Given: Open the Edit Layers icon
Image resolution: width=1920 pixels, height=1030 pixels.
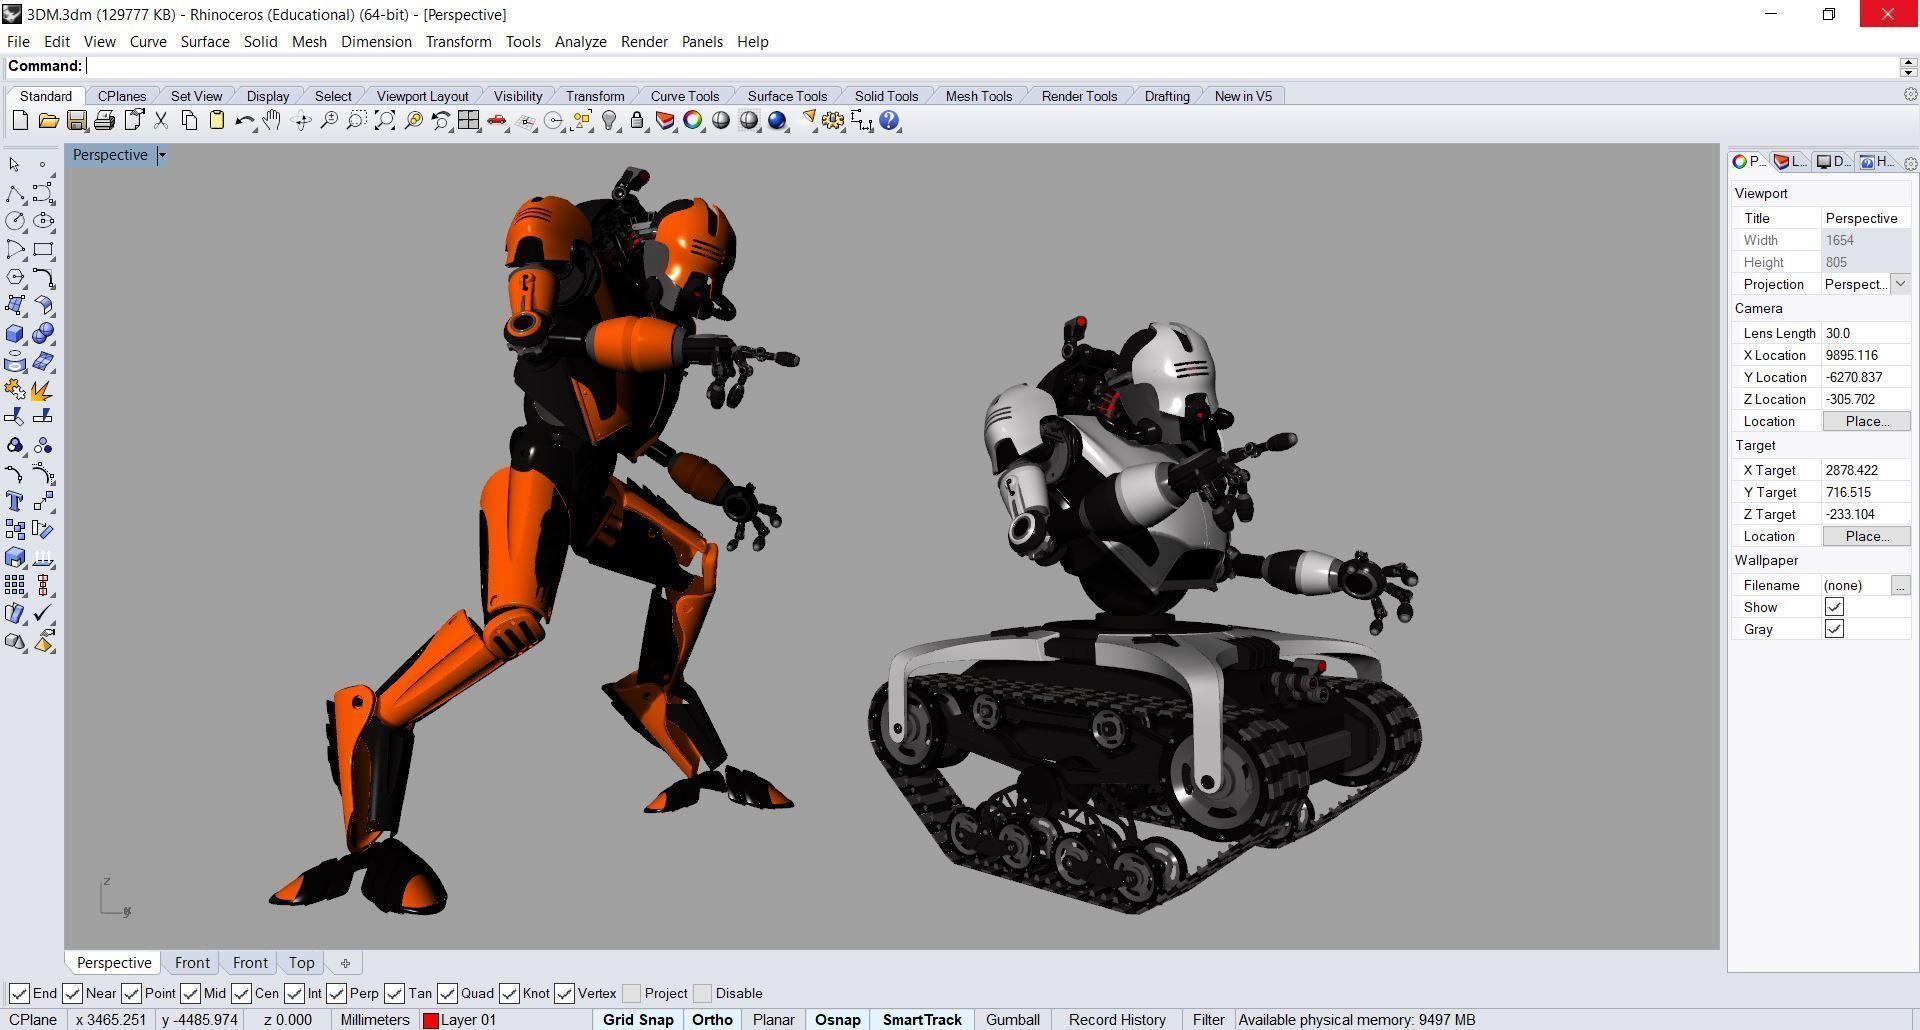Looking at the screenshot, I should pyautogui.click(x=665, y=121).
